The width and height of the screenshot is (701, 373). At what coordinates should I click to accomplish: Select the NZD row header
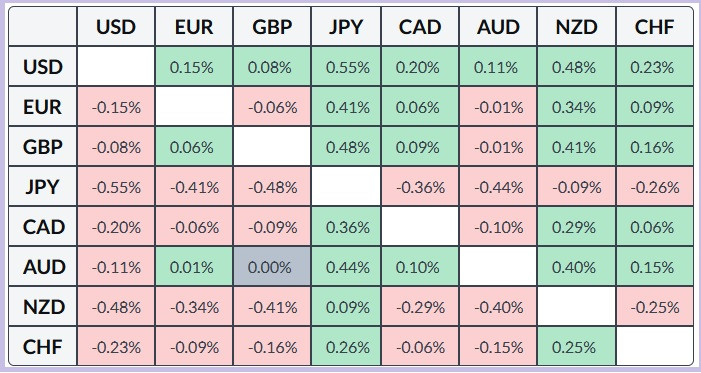point(42,307)
